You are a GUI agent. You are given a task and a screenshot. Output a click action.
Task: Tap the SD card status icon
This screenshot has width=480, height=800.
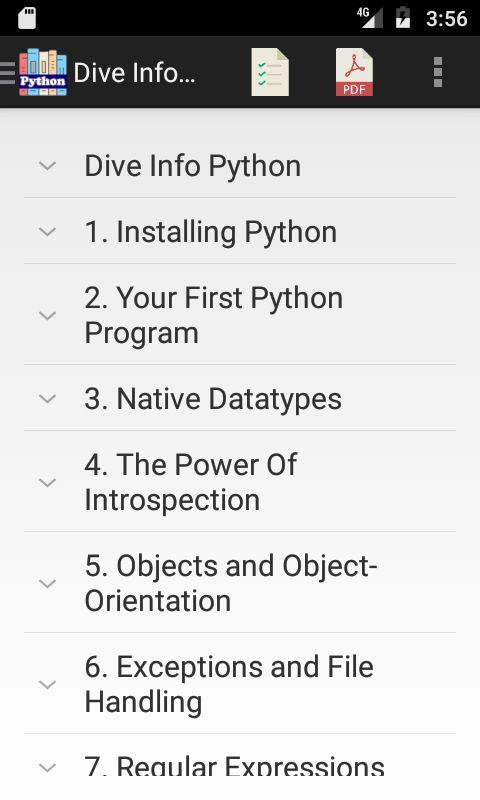(x=27, y=18)
